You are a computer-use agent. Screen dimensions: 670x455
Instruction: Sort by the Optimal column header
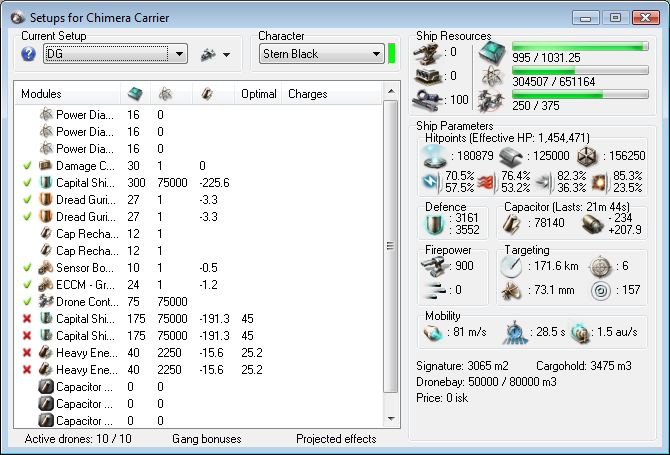click(259, 94)
